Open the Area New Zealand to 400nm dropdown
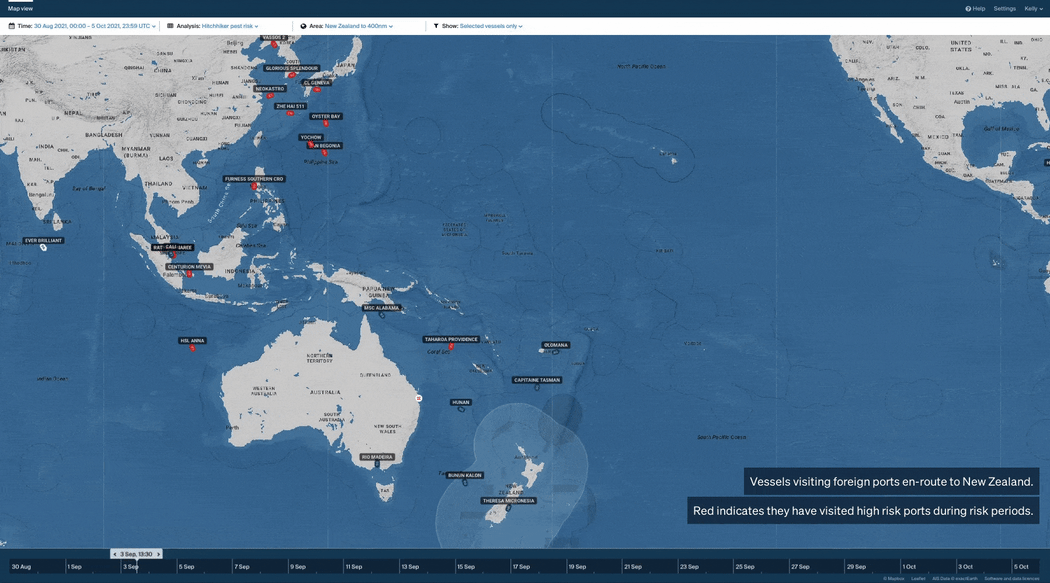The height and width of the screenshot is (583, 1050). 359,26
